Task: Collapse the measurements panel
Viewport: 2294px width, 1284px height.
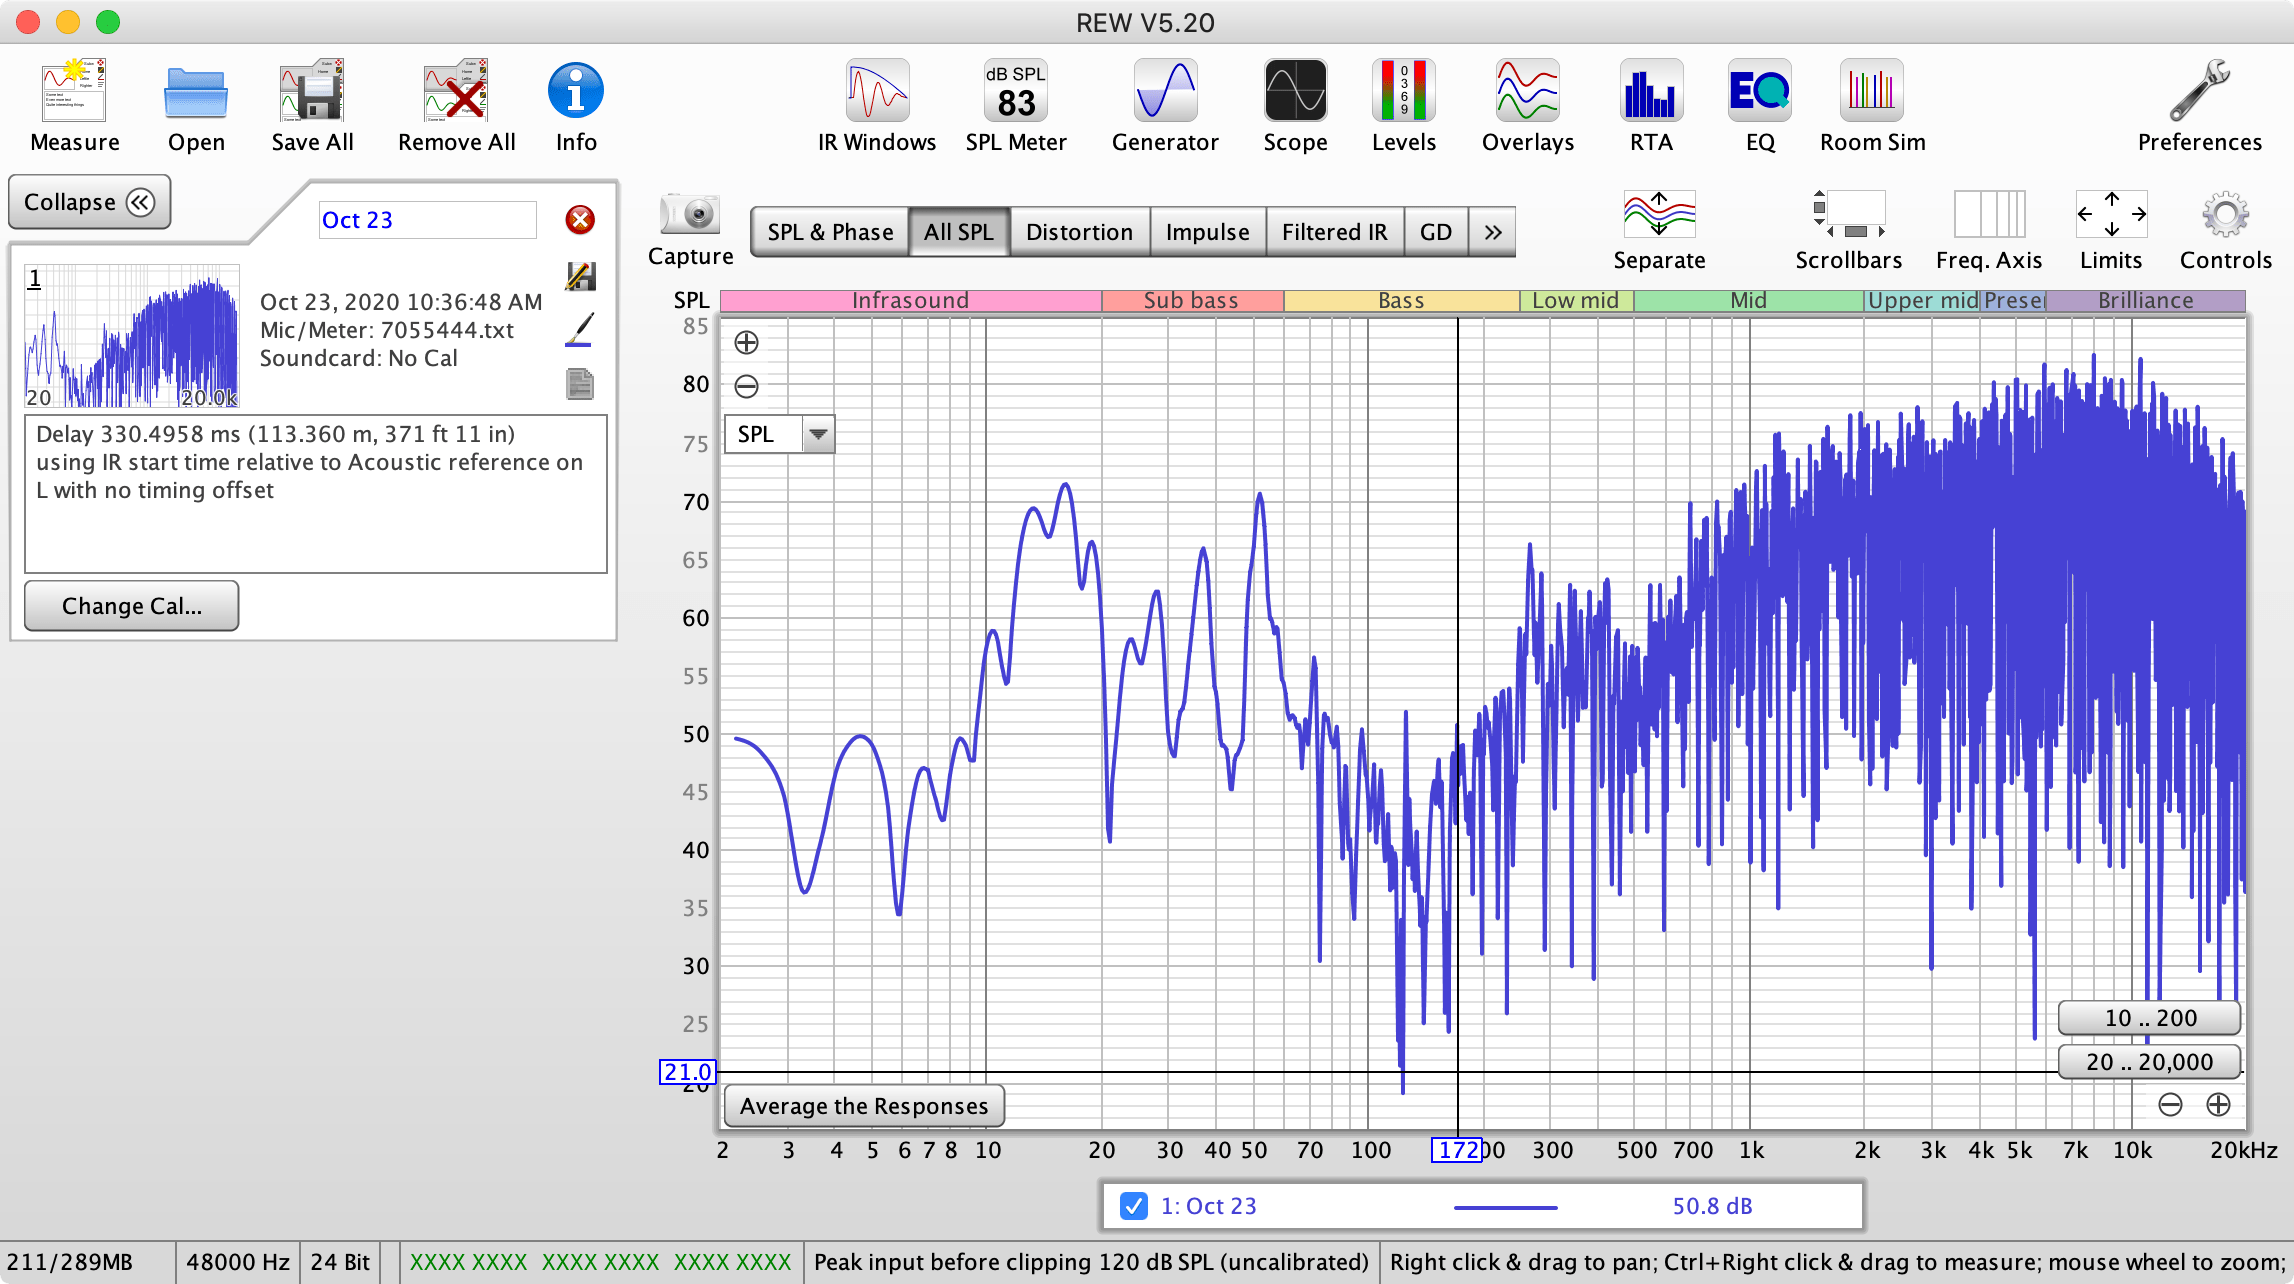Action: 89,202
